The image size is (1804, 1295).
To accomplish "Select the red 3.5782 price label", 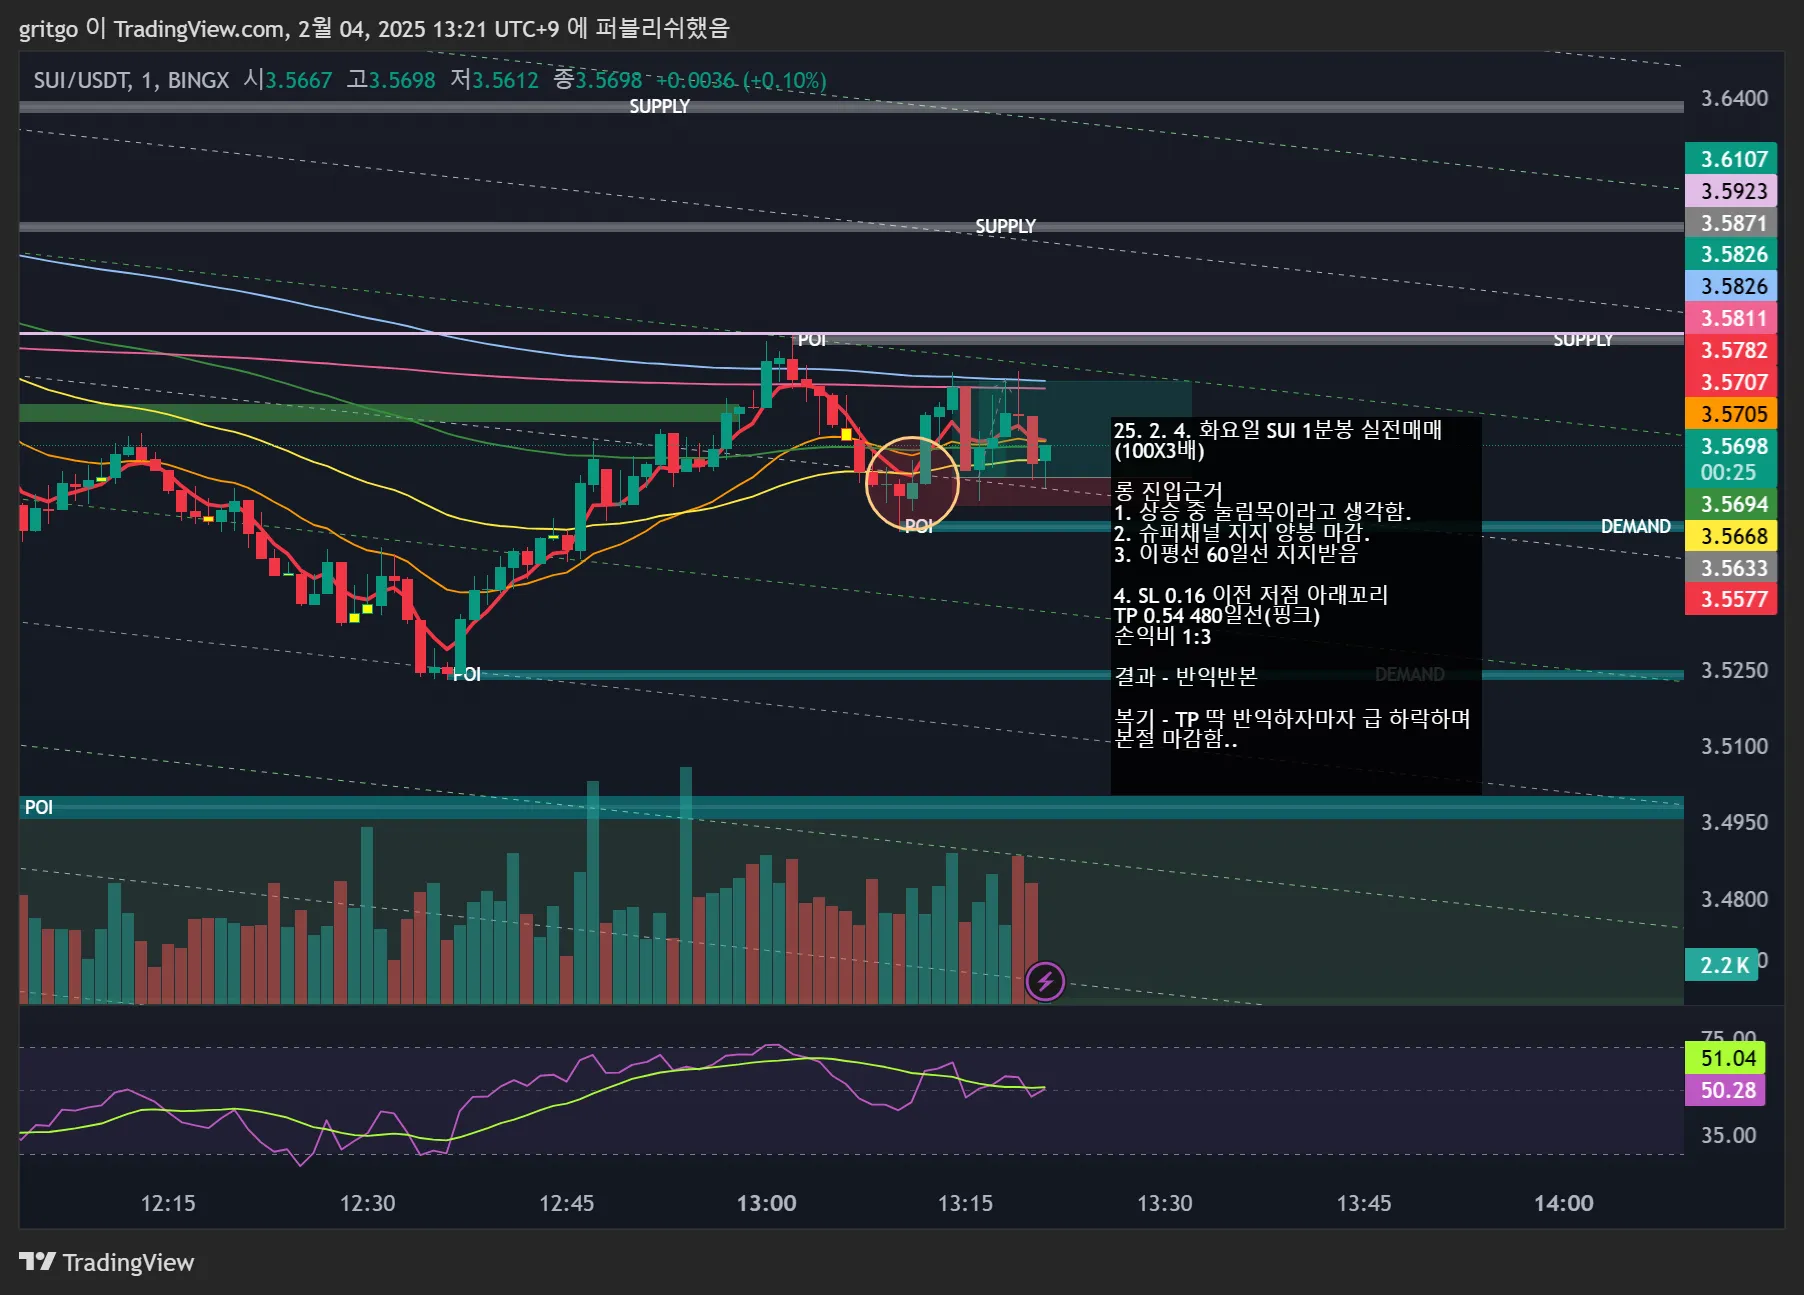I will [x=1731, y=350].
